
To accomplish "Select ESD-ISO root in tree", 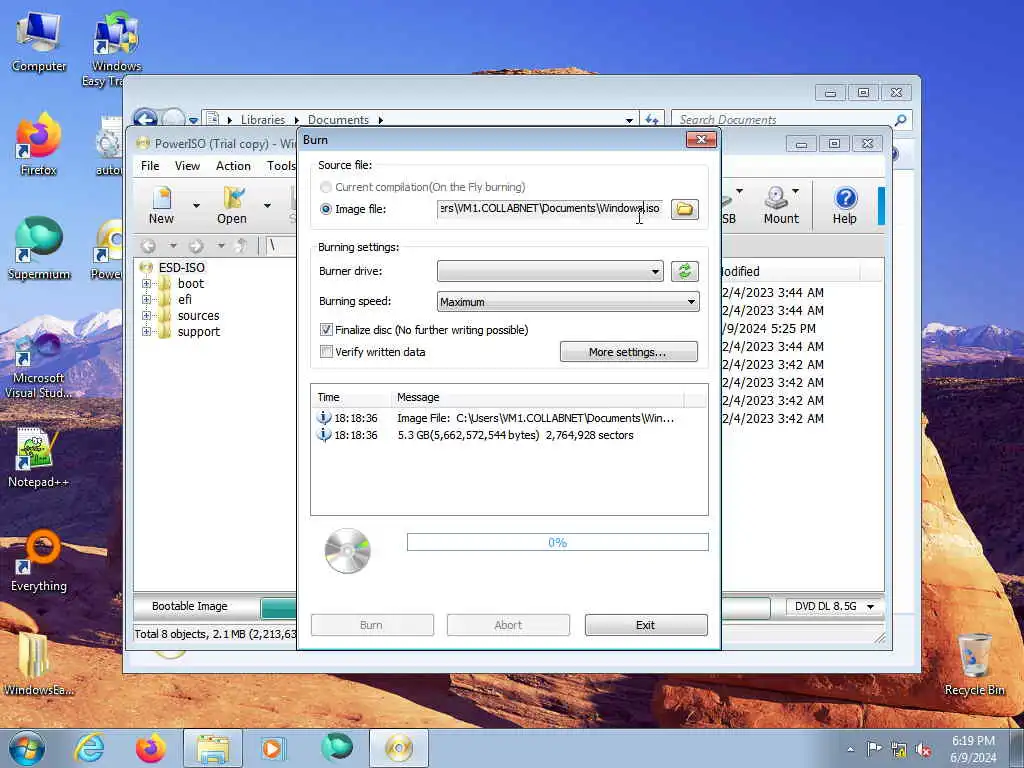I will [x=182, y=267].
